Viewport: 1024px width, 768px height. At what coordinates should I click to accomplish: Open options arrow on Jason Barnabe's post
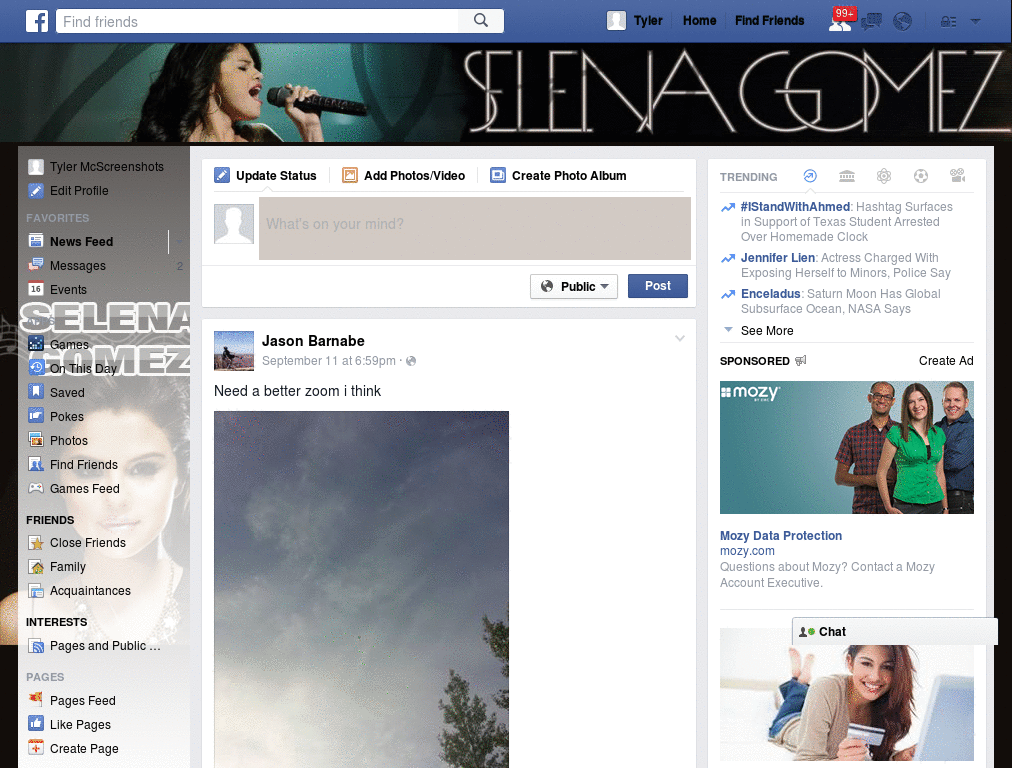tap(680, 337)
